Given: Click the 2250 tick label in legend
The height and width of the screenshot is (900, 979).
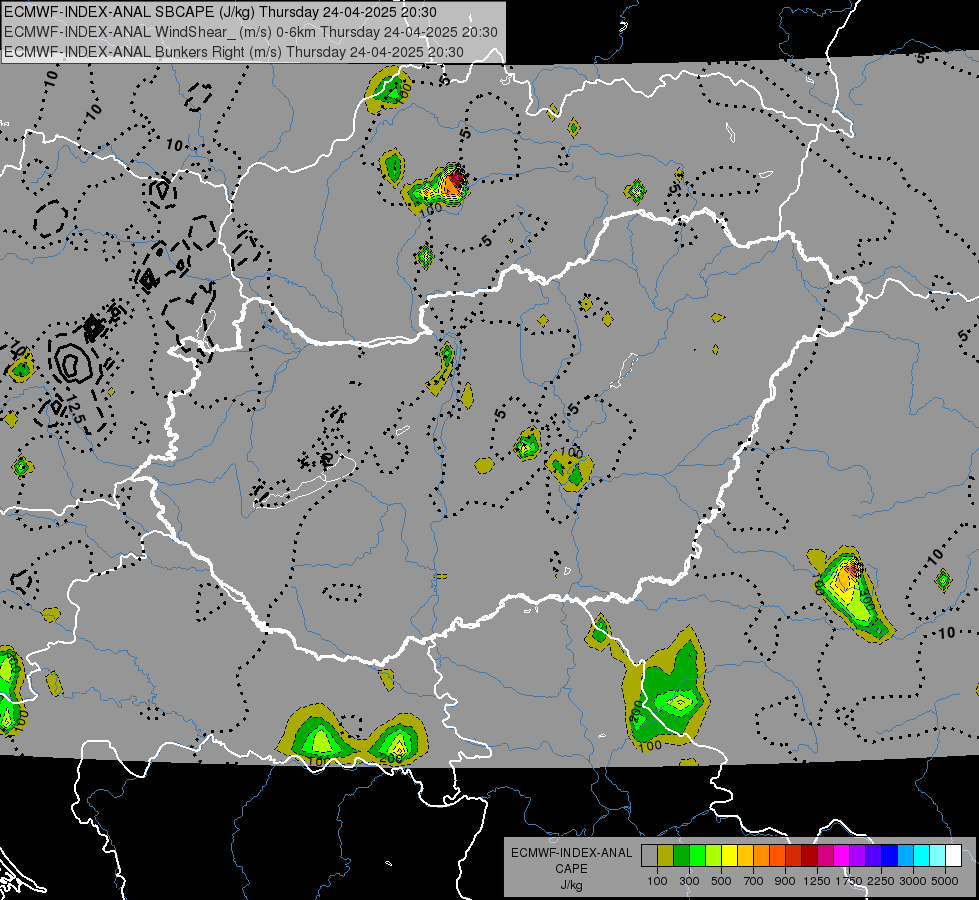Looking at the screenshot, I should pos(881,881).
